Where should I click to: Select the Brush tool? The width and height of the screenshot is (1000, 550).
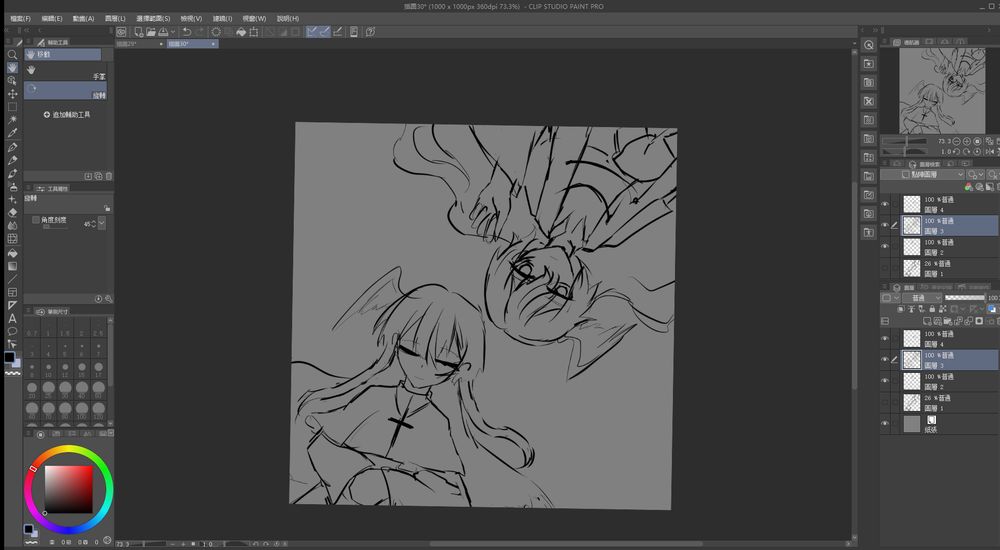tap(12, 174)
